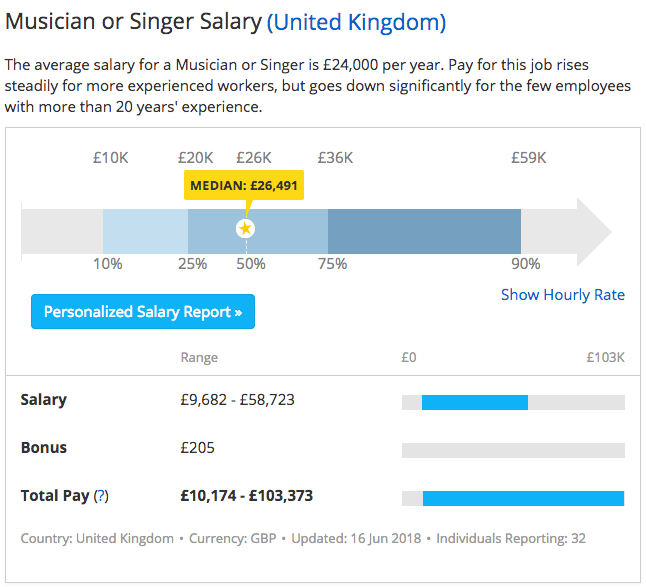The height and width of the screenshot is (587, 646).
Task: Click the Personalized Salary Report button
Action: [143, 311]
